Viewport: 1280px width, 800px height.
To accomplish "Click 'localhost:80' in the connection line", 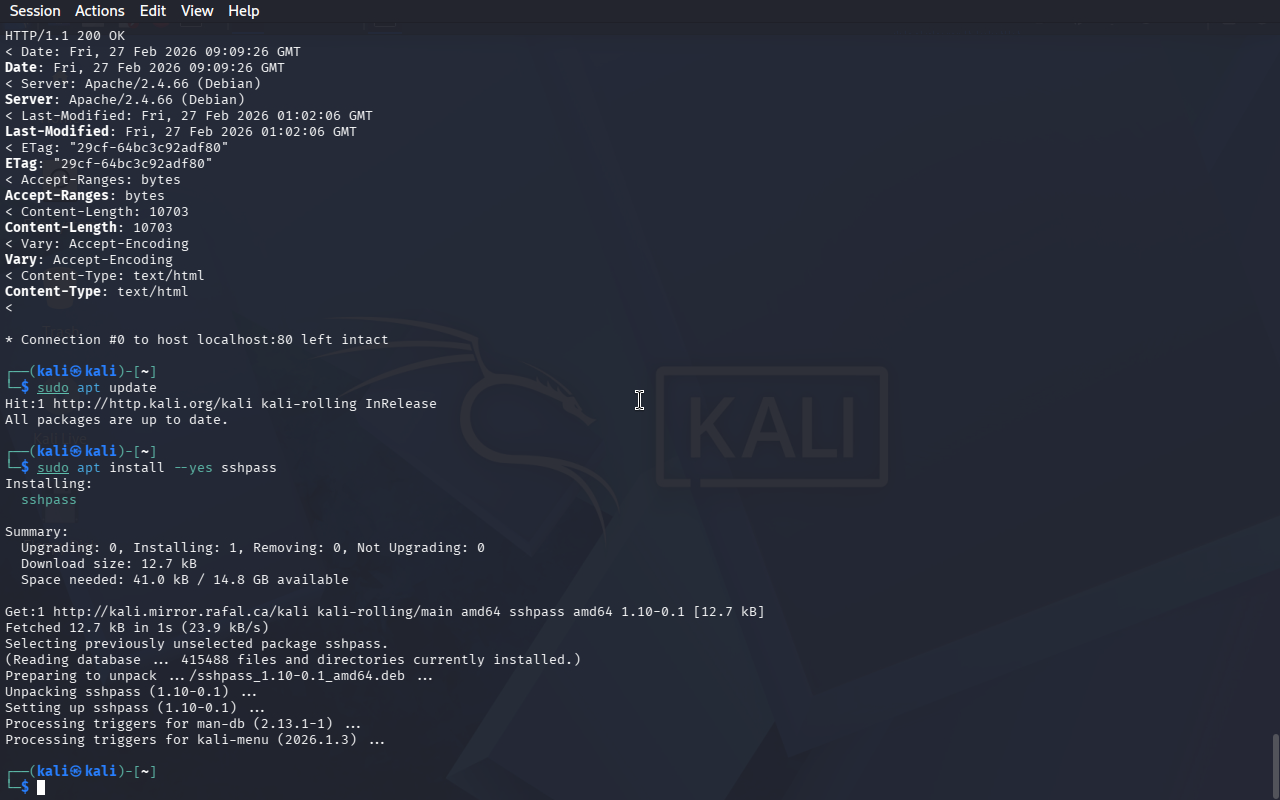I will pos(245,340).
